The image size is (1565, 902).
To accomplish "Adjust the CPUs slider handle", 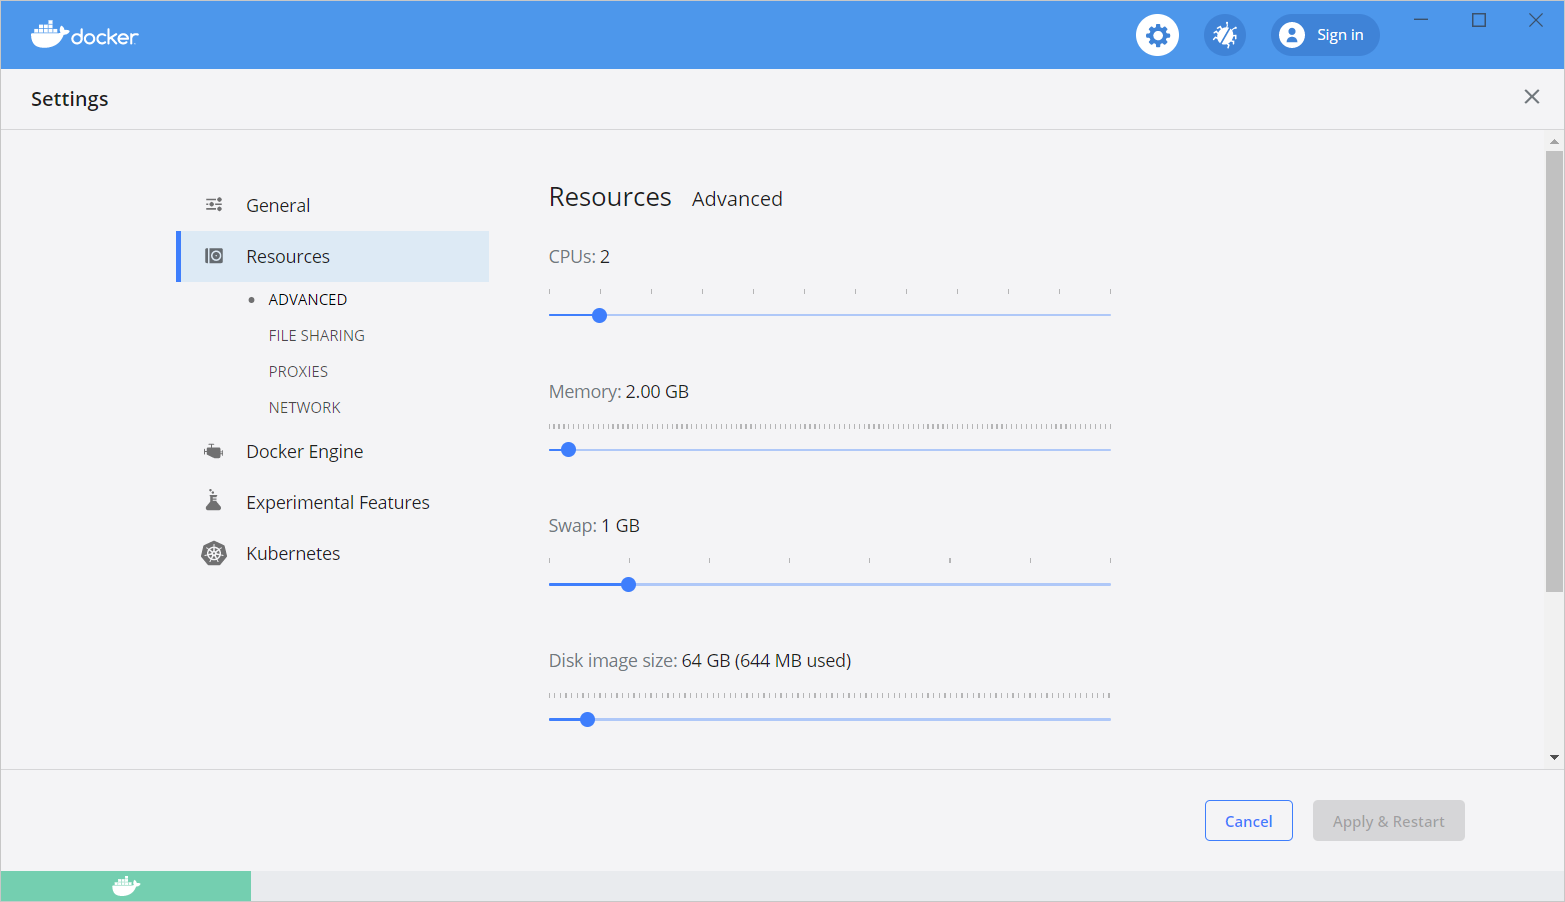I will pyautogui.click(x=599, y=314).
